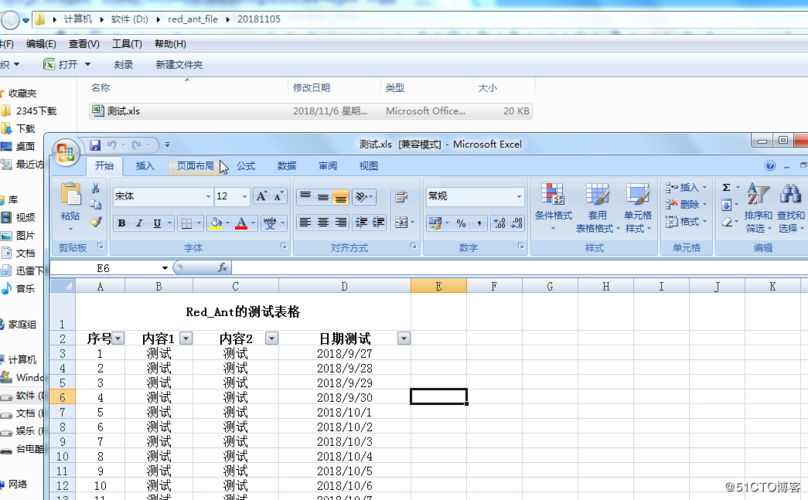Open Sort and Filter menu
808x500 pixels.
coord(758,207)
